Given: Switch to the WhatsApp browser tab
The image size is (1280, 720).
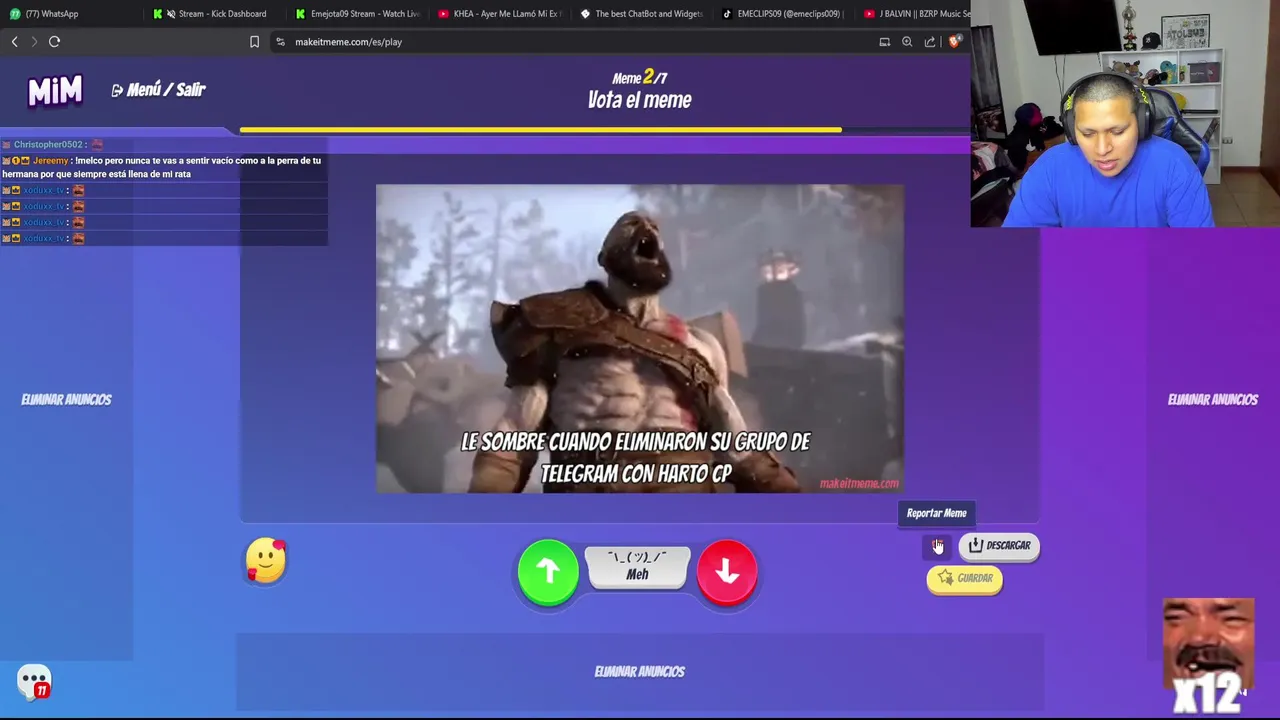Looking at the screenshot, I should (70, 14).
